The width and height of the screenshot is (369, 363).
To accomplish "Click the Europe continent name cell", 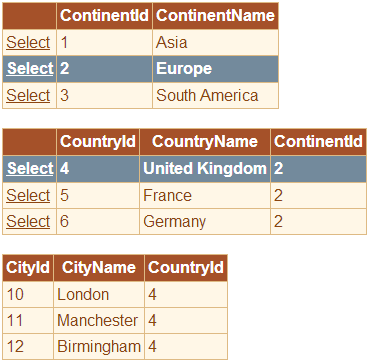I will pos(215,69).
